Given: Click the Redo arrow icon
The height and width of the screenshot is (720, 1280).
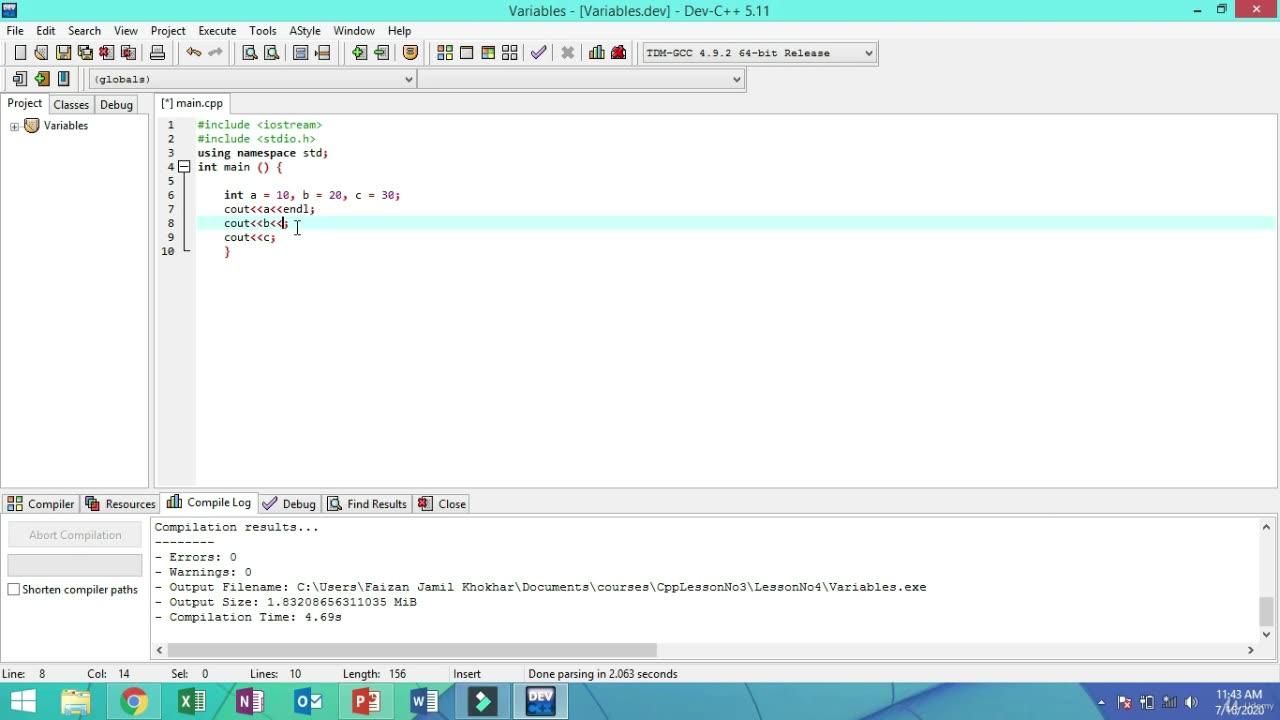Looking at the screenshot, I should pos(215,53).
